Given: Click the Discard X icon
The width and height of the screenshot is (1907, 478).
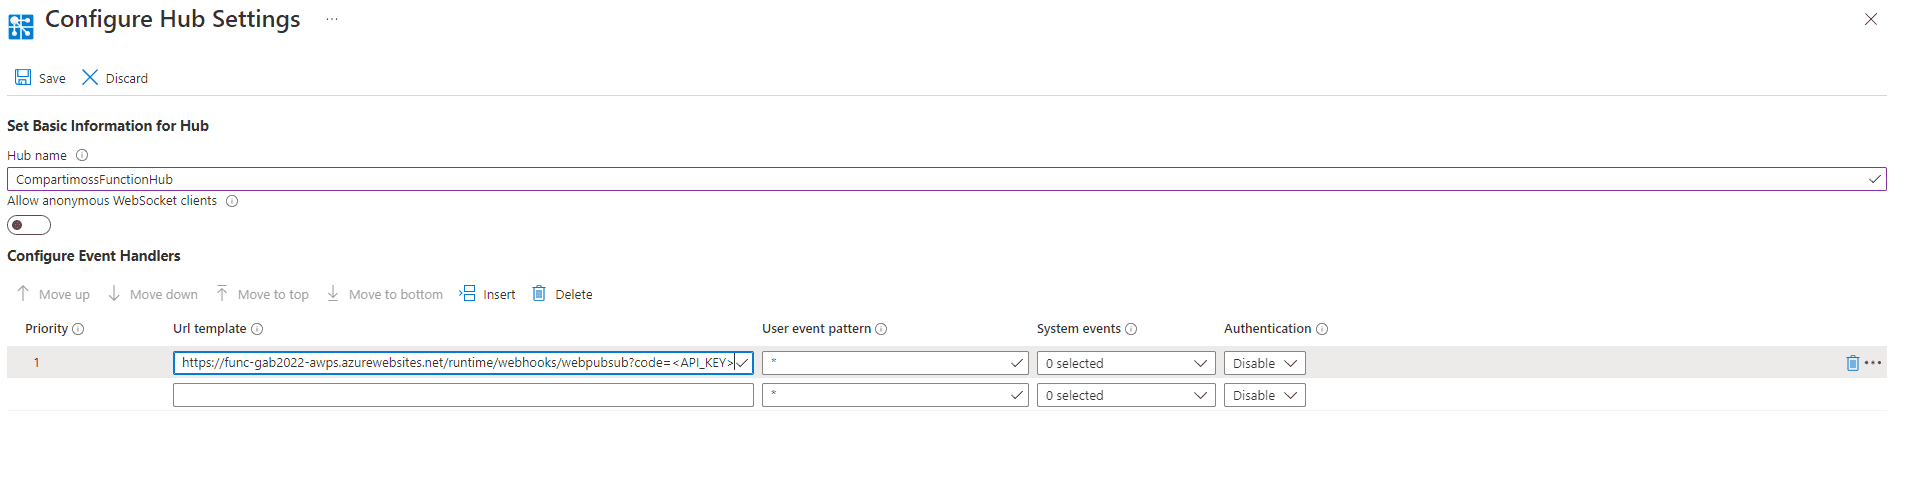Looking at the screenshot, I should [x=90, y=78].
